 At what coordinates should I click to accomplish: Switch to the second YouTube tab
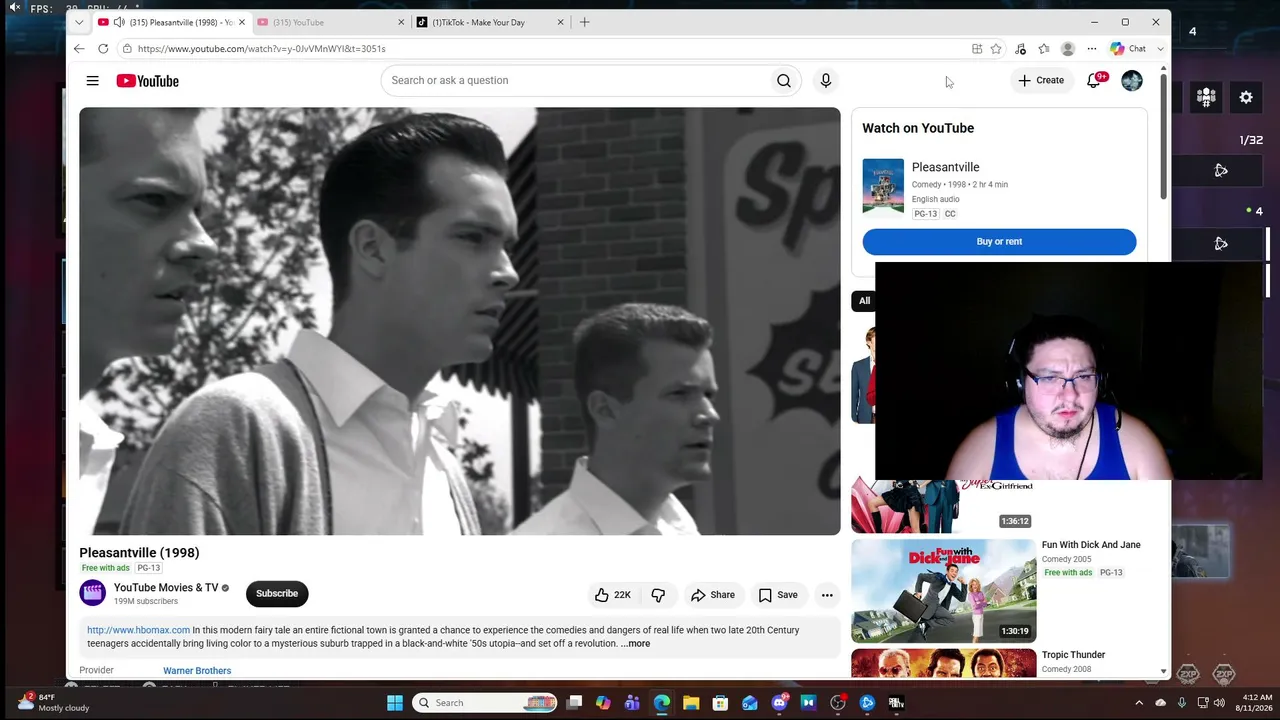(x=330, y=22)
